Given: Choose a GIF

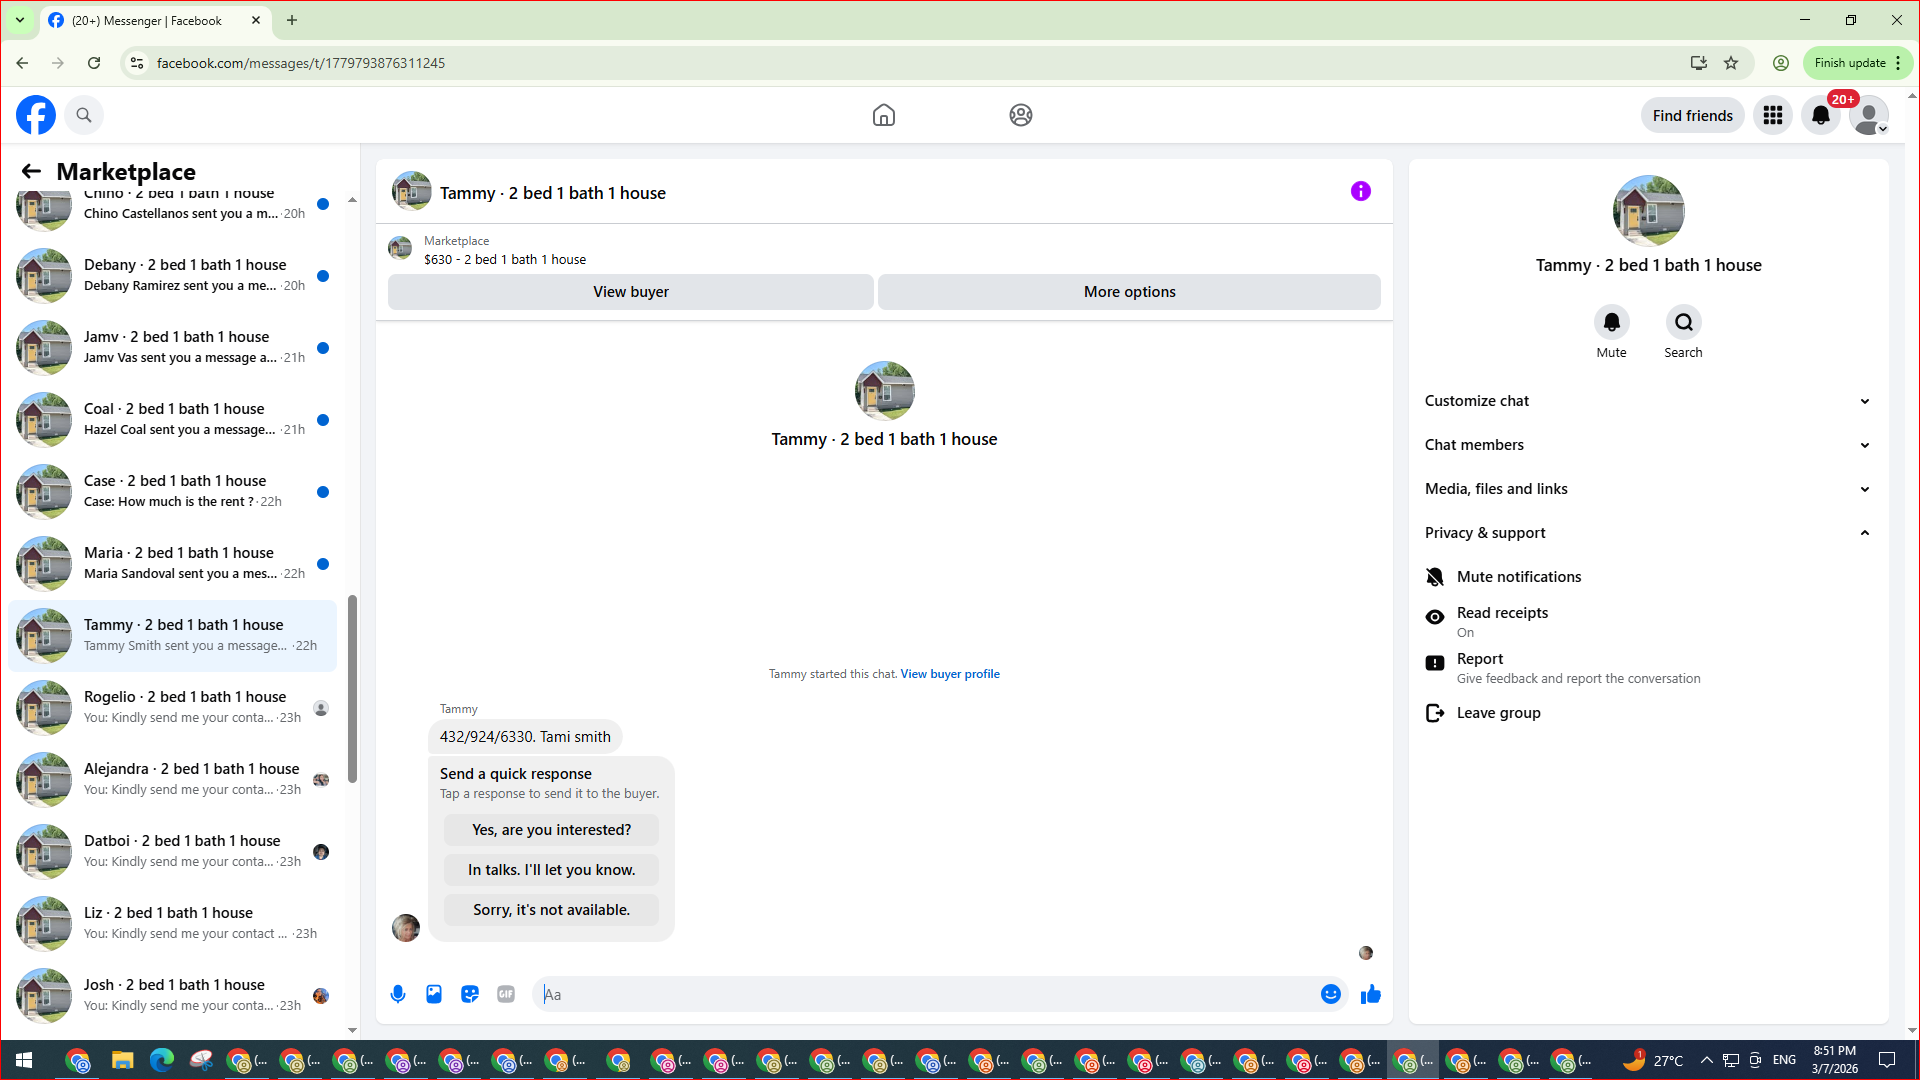Looking at the screenshot, I should coord(506,994).
